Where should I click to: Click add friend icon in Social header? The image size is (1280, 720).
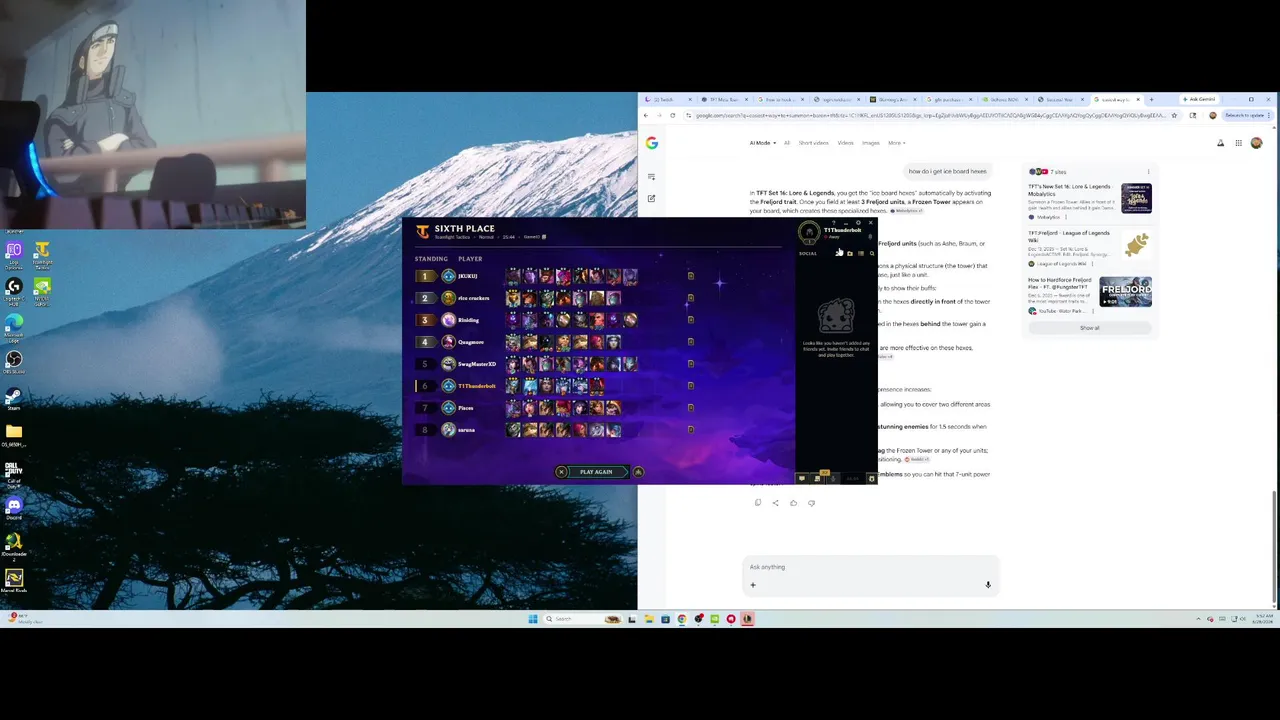tap(839, 253)
